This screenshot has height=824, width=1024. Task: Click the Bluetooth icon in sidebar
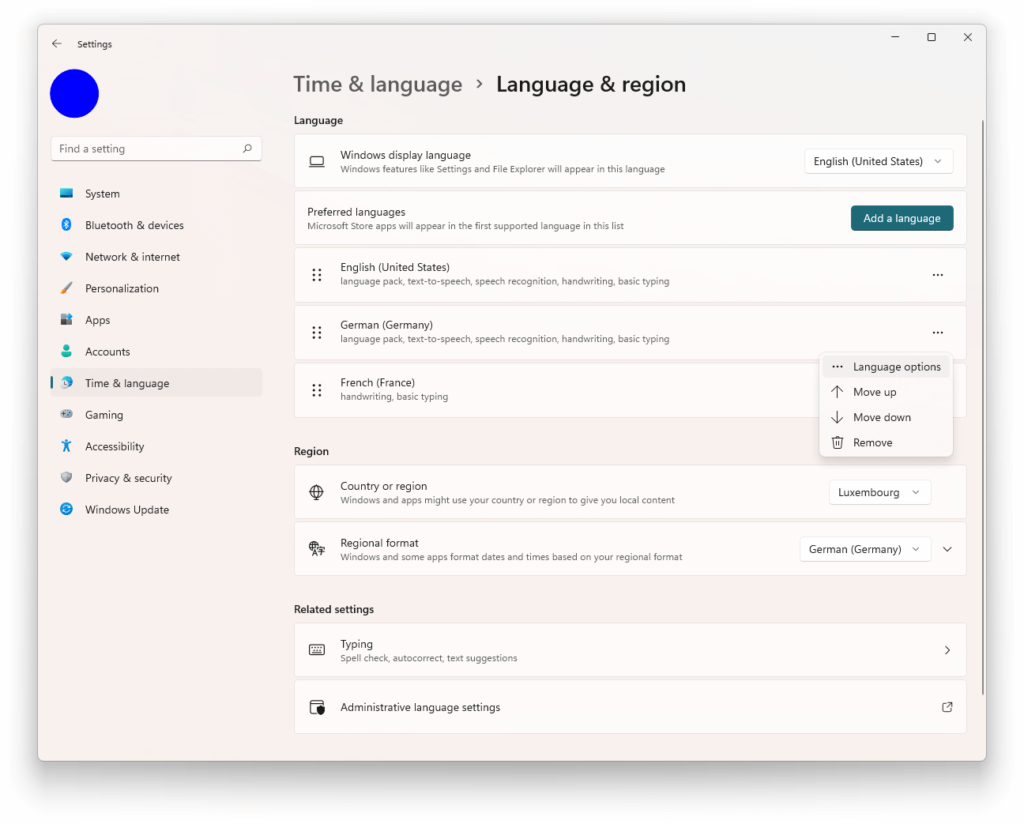pos(67,225)
